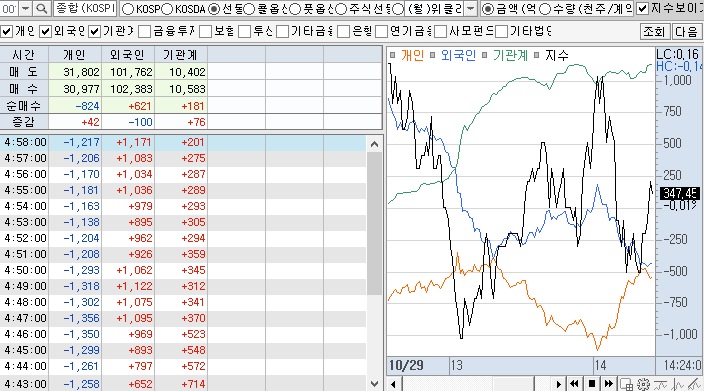Click the 4:50:00 time row
The width and height of the screenshot is (704, 391).
click(x=183, y=270)
